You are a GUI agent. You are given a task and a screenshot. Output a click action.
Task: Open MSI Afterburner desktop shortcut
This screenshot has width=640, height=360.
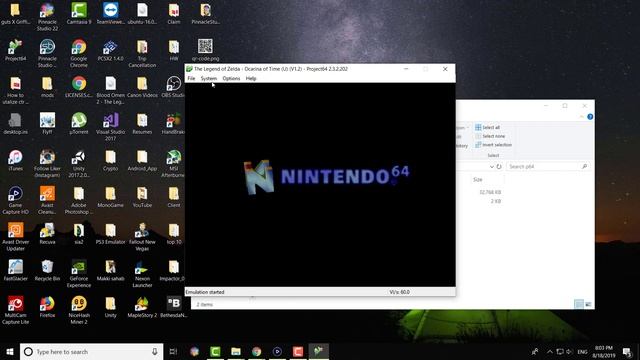click(174, 163)
